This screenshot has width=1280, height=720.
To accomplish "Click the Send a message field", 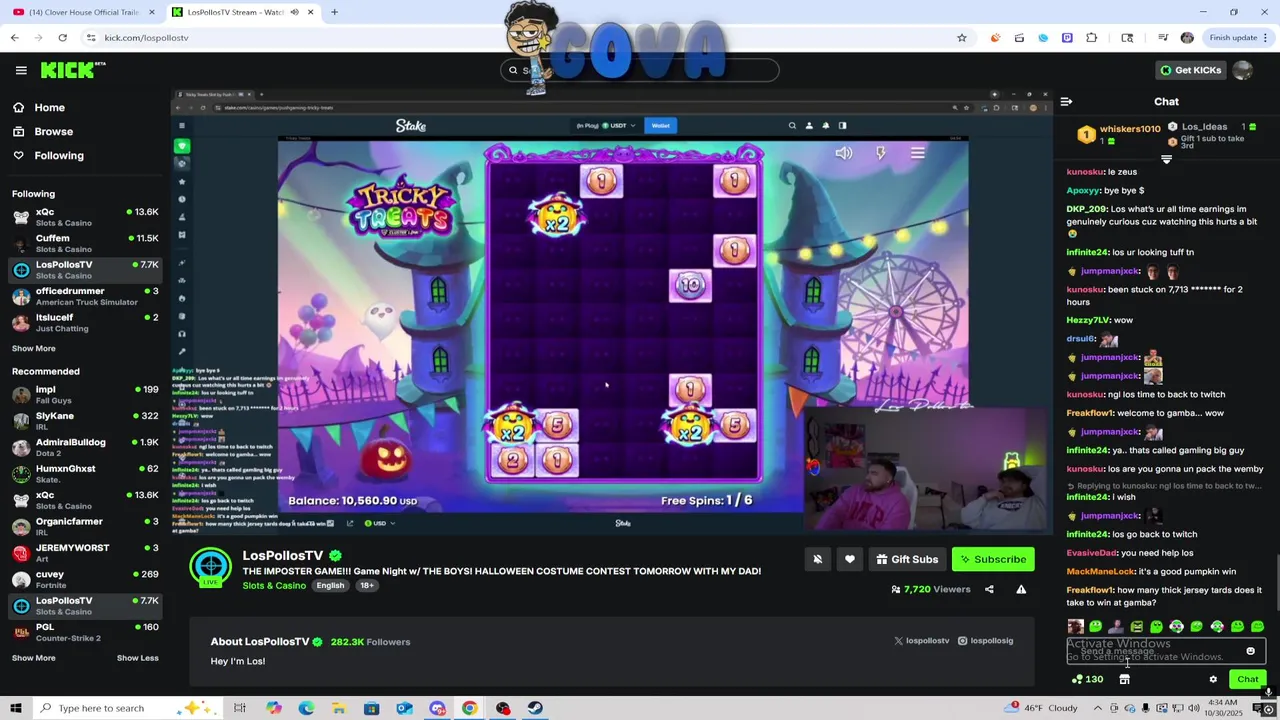I will 1155,651.
